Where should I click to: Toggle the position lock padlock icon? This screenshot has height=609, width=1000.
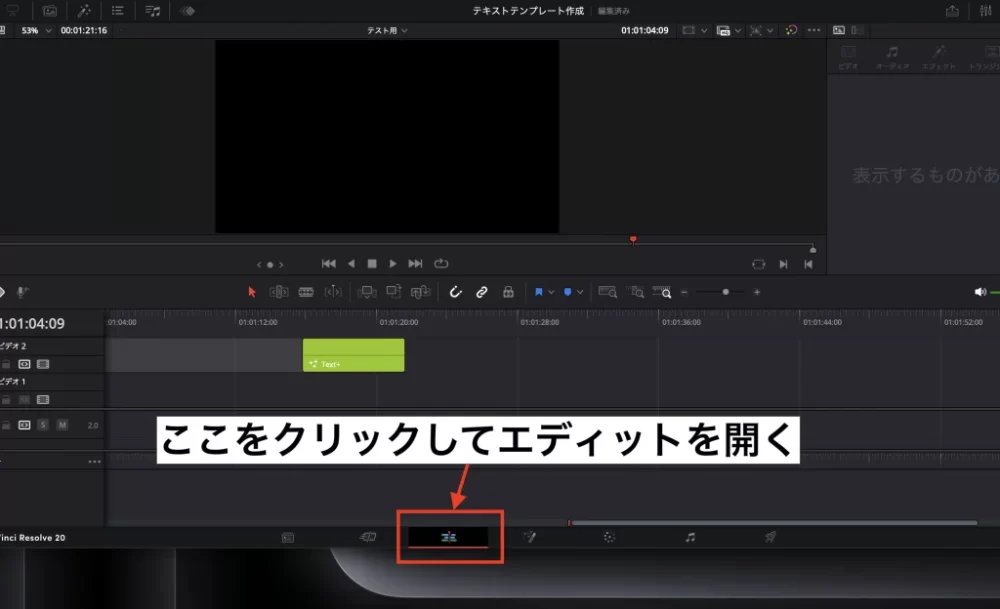click(508, 292)
